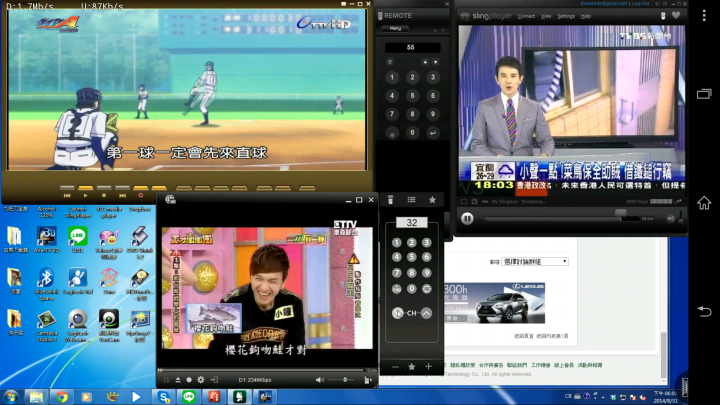
Task: Click previous track in anime player
Action: coord(67,196)
